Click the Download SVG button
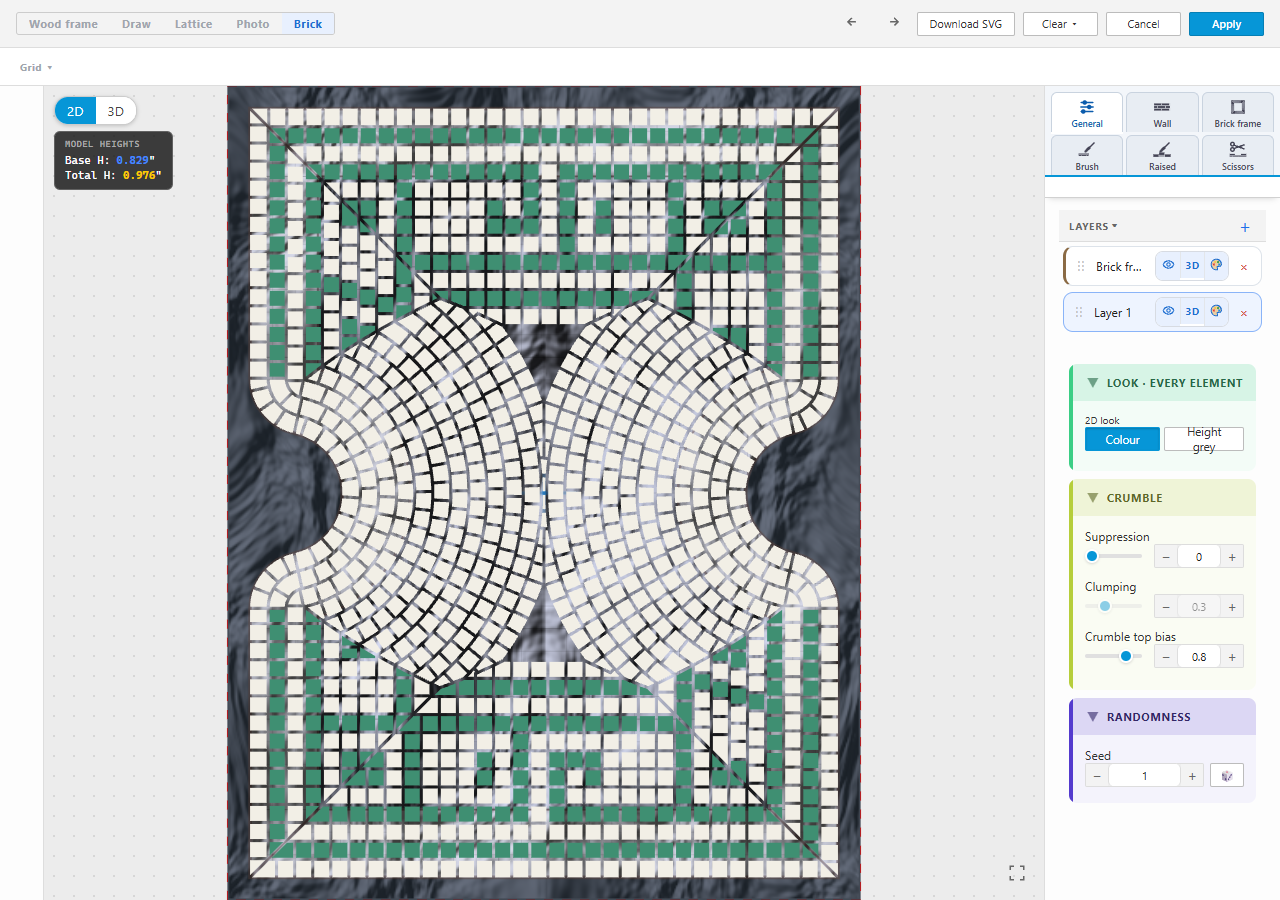Image resolution: width=1280 pixels, height=900 pixels. click(966, 24)
